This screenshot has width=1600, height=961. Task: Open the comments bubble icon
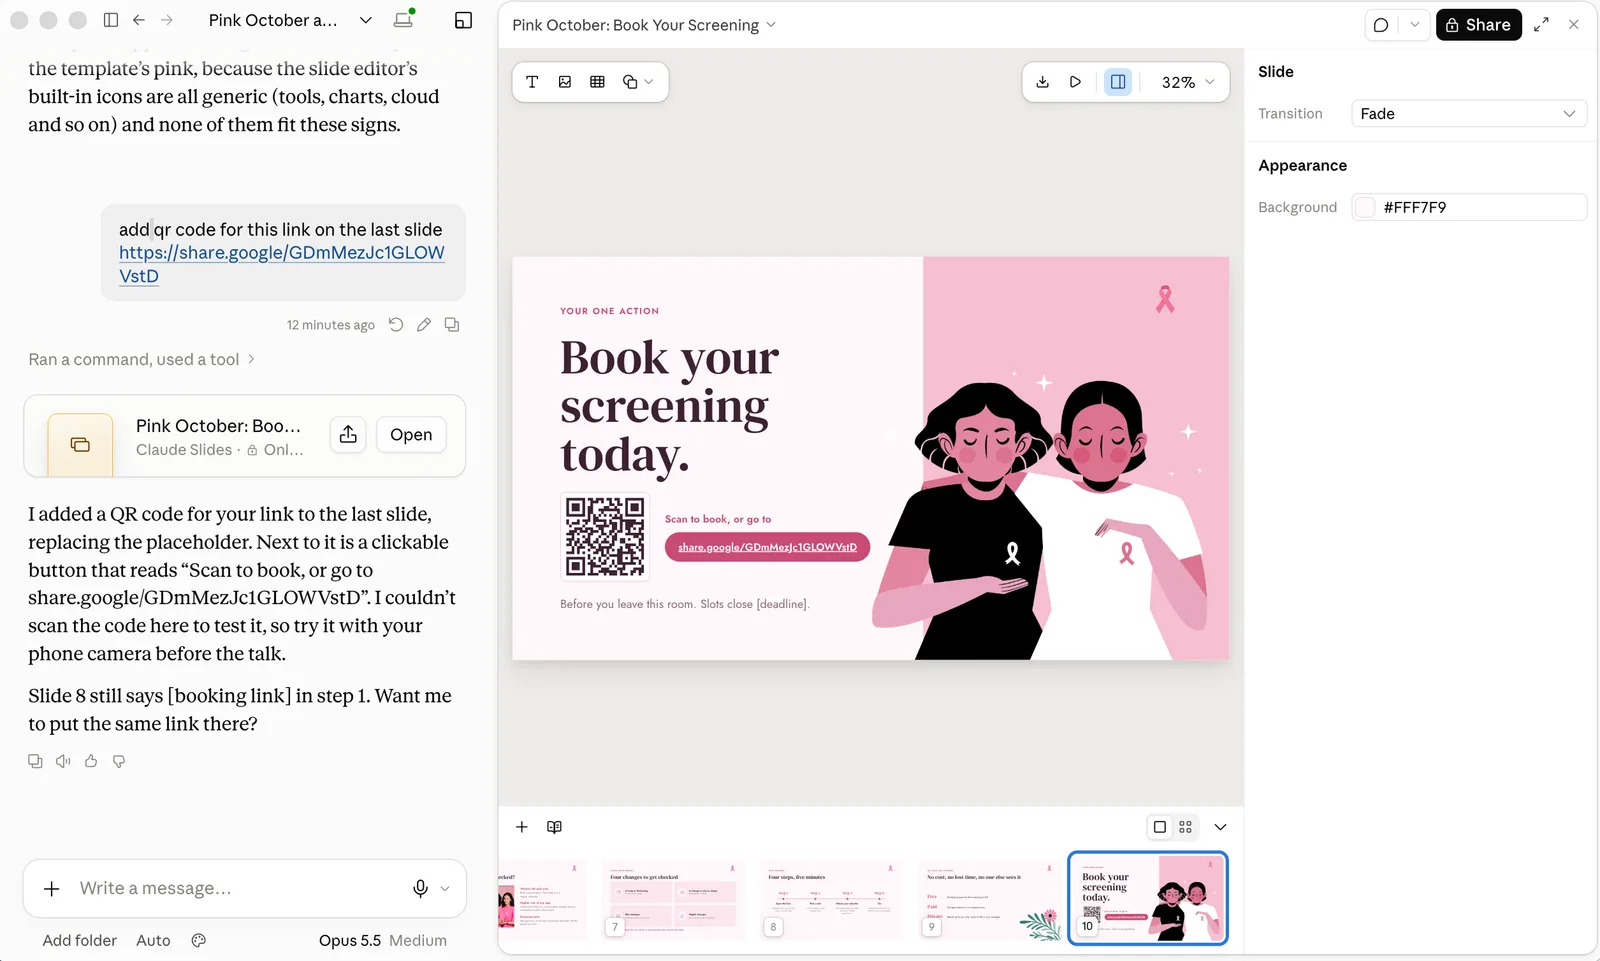coord(1381,25)
